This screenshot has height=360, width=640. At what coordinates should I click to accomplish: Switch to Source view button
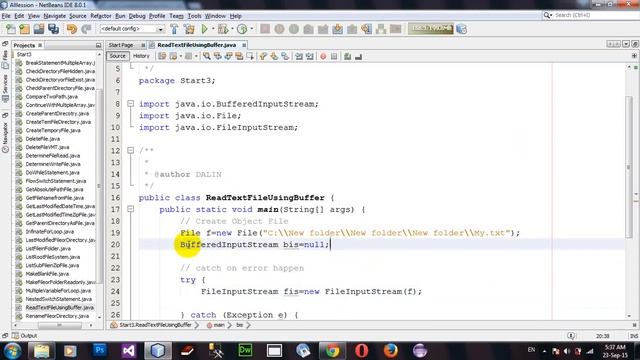118,56
